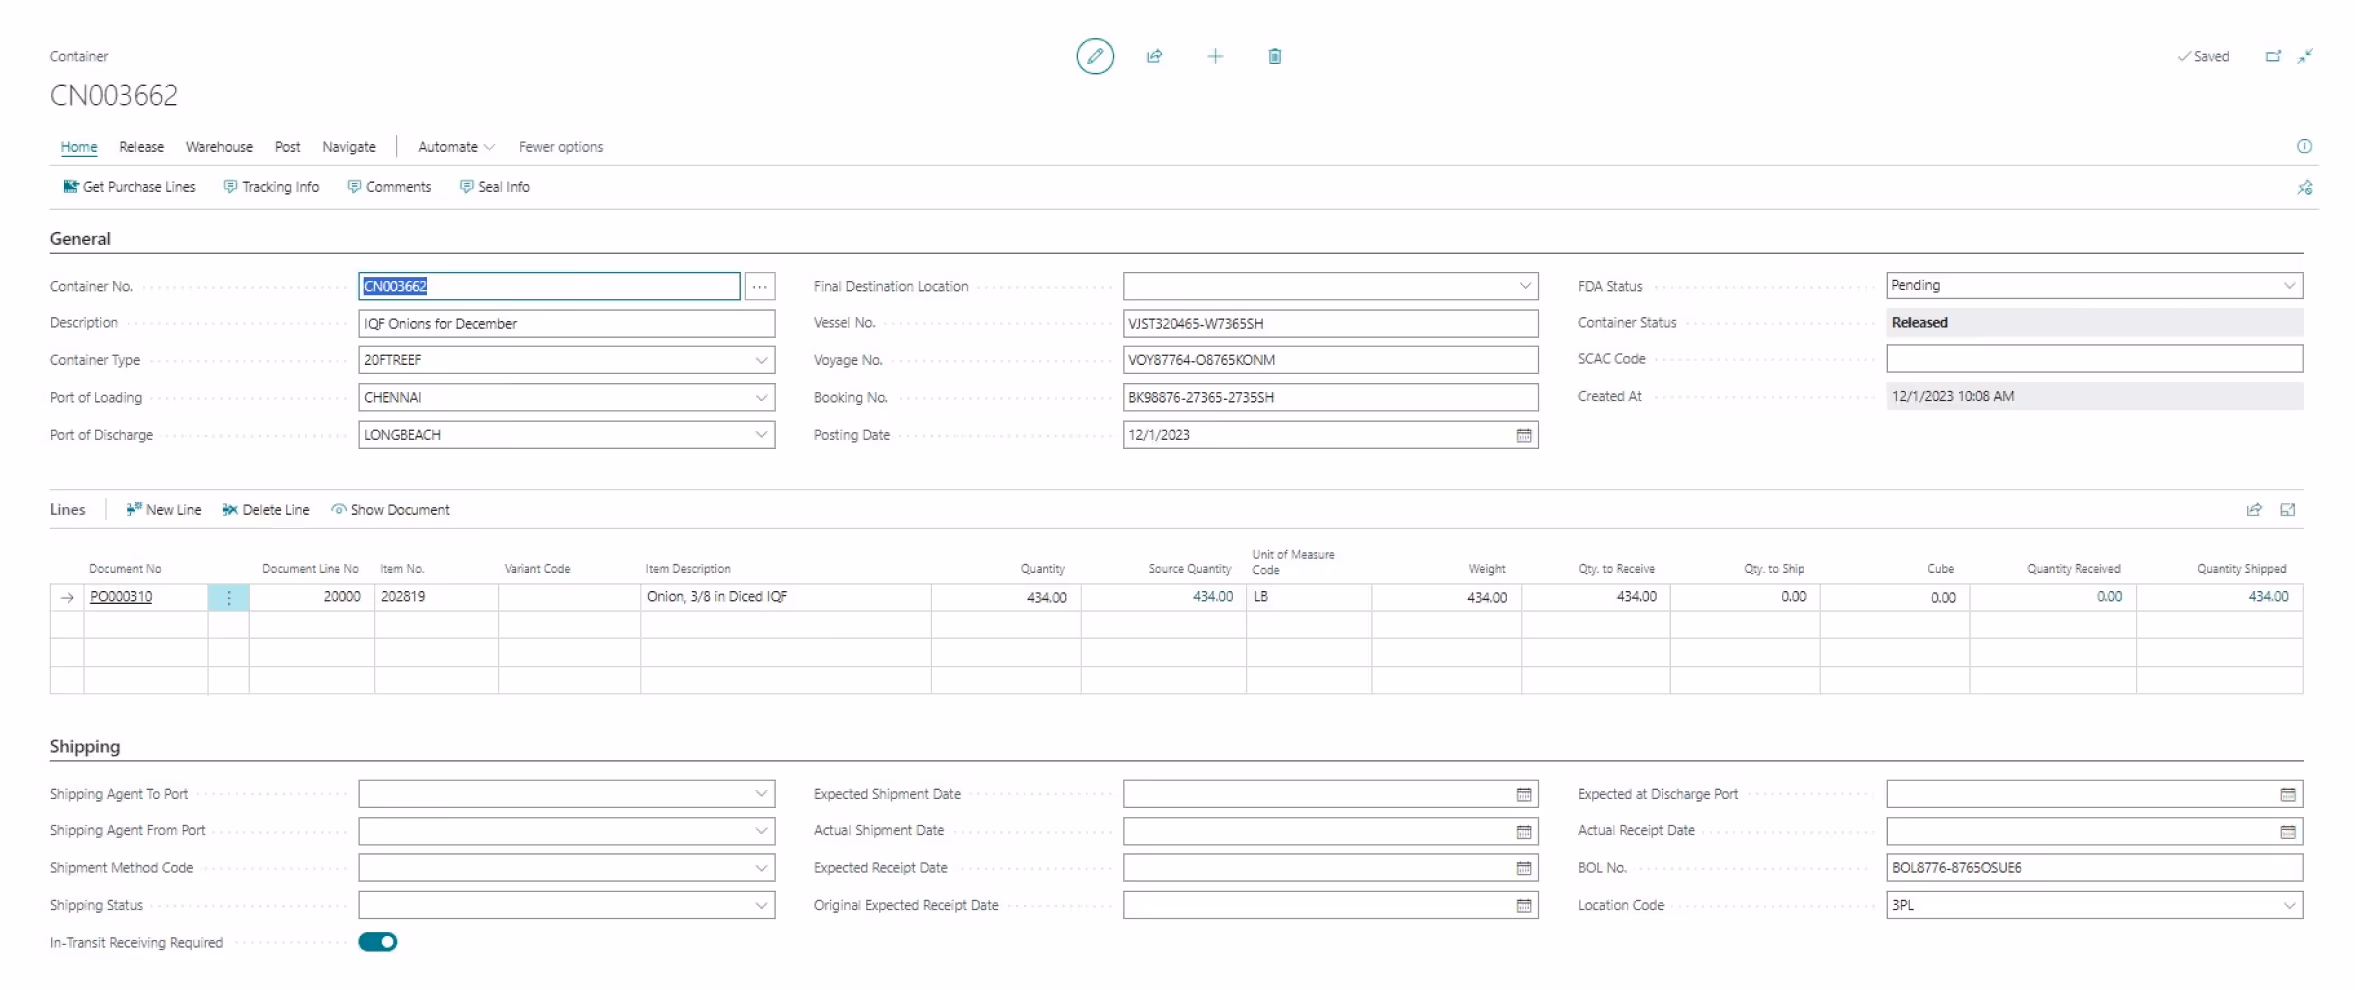
Task: Click Item No. cell 202819
Action: 436,597
